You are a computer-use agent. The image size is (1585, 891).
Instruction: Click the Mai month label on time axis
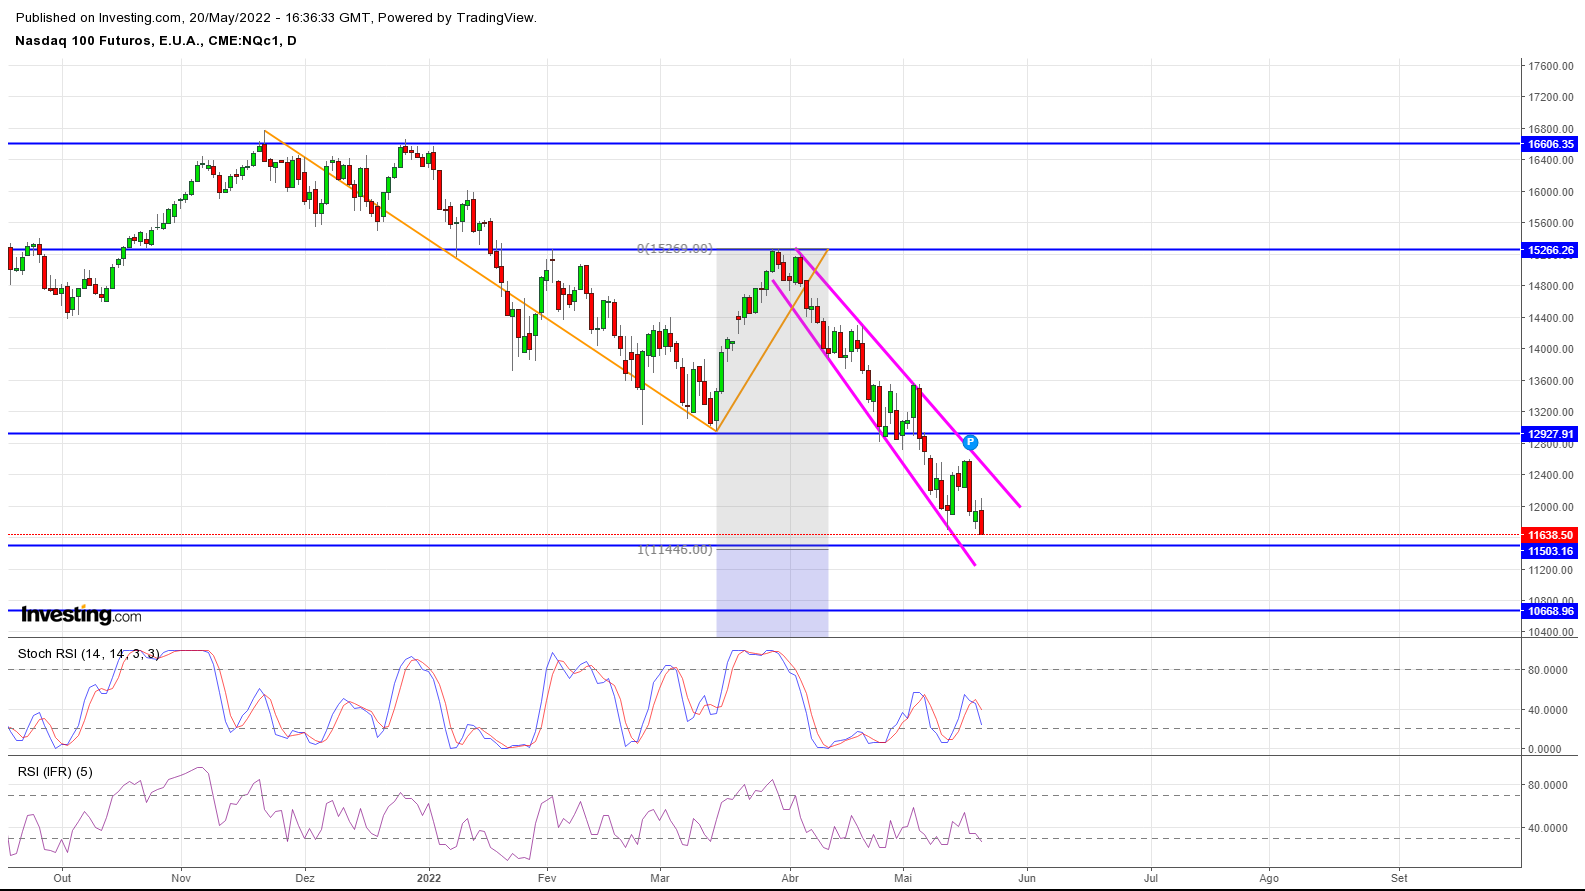pyautogui.click(x=903, y=879)
